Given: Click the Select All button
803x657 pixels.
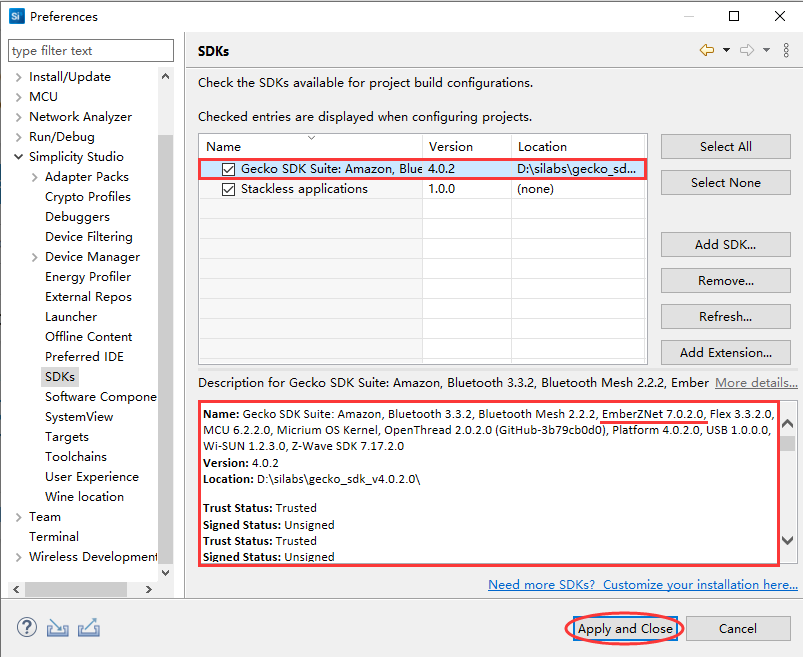Looking at the screenshot, I should (725, 146).
